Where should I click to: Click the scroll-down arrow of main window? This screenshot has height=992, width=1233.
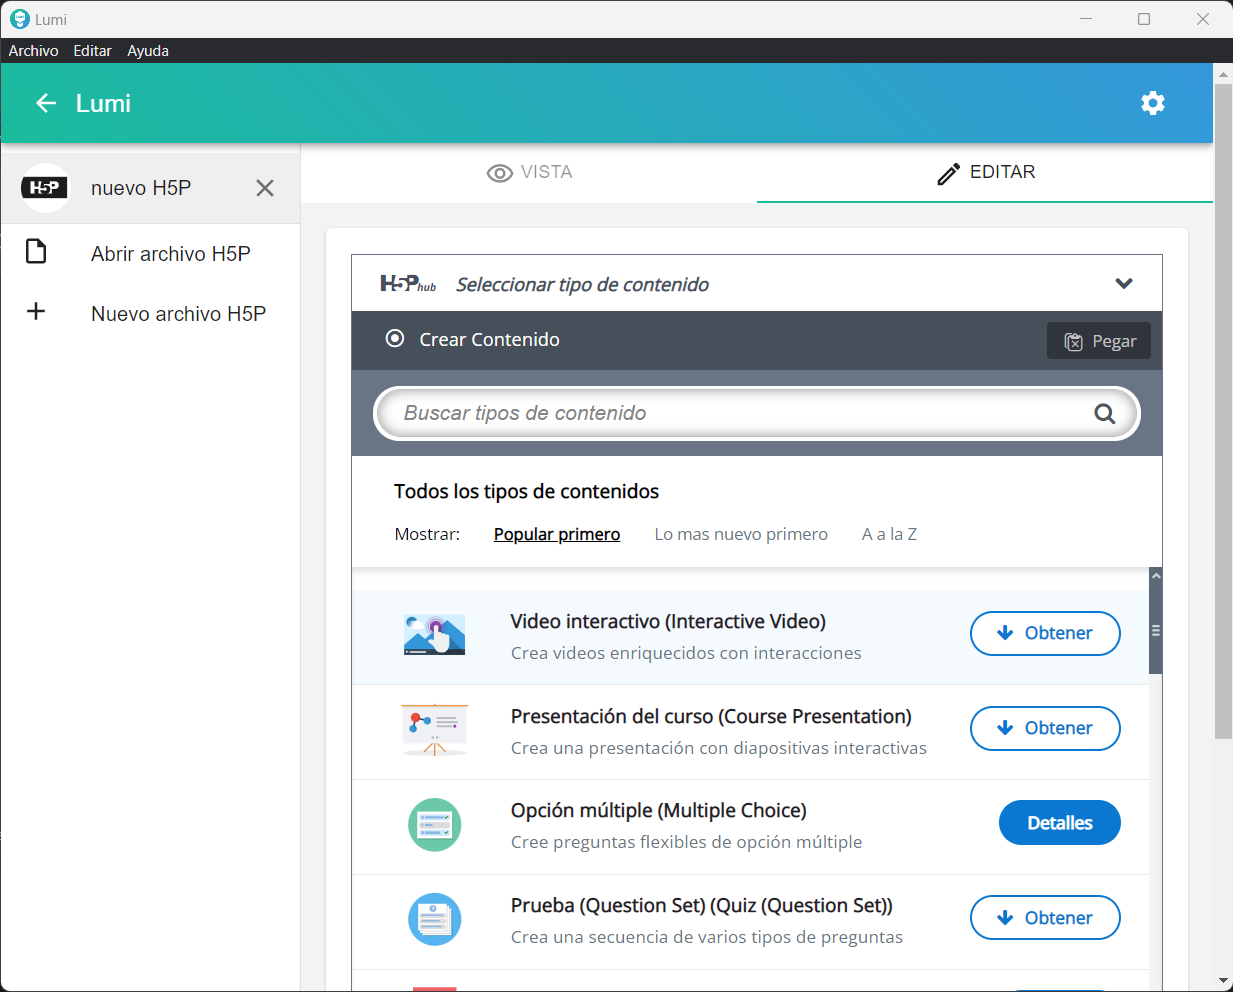(1223, 981)
